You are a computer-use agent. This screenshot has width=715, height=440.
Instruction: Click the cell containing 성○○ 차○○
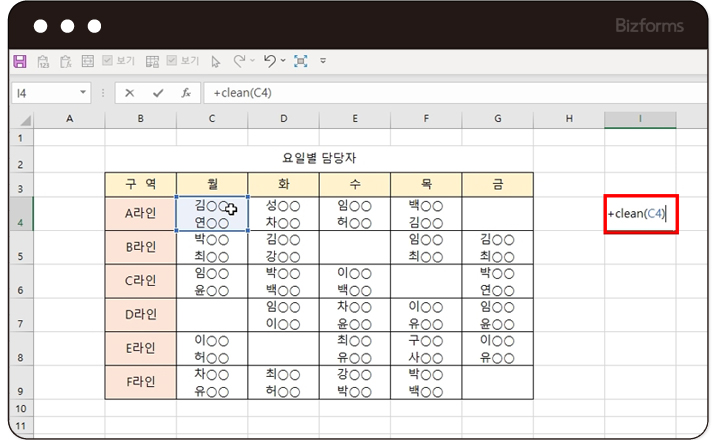tap(284, 214)
